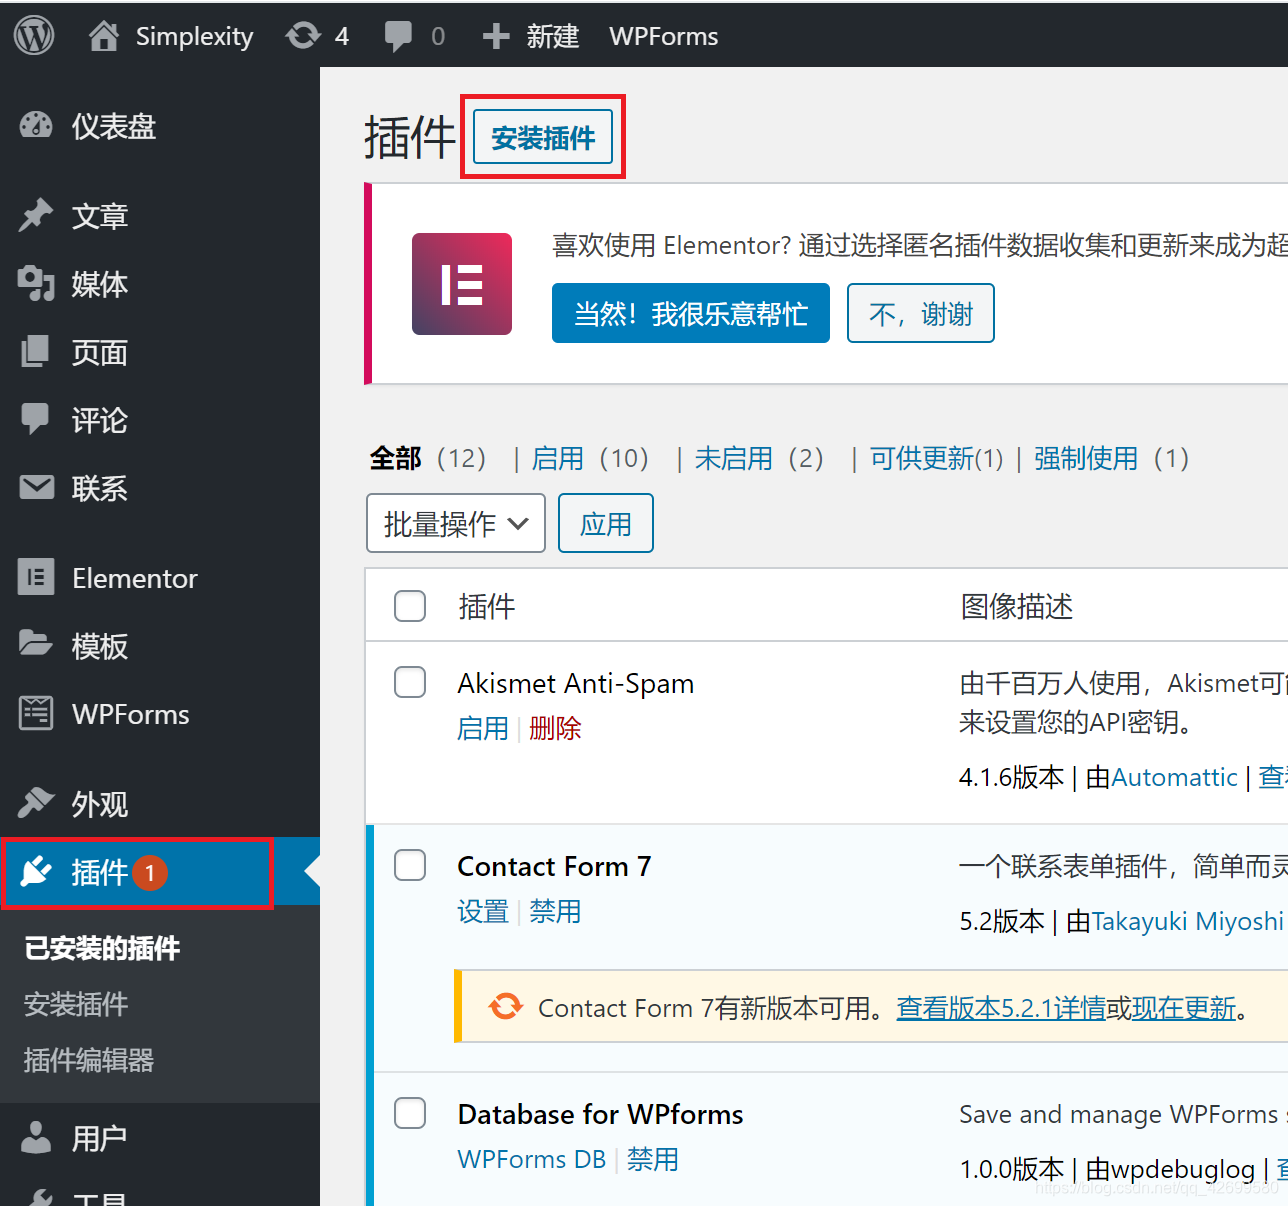The height and width of the screenshot is (1206, 1288).
Task: Open the 批量操作 bulk actions dropdown
Action: coord(456,523)
